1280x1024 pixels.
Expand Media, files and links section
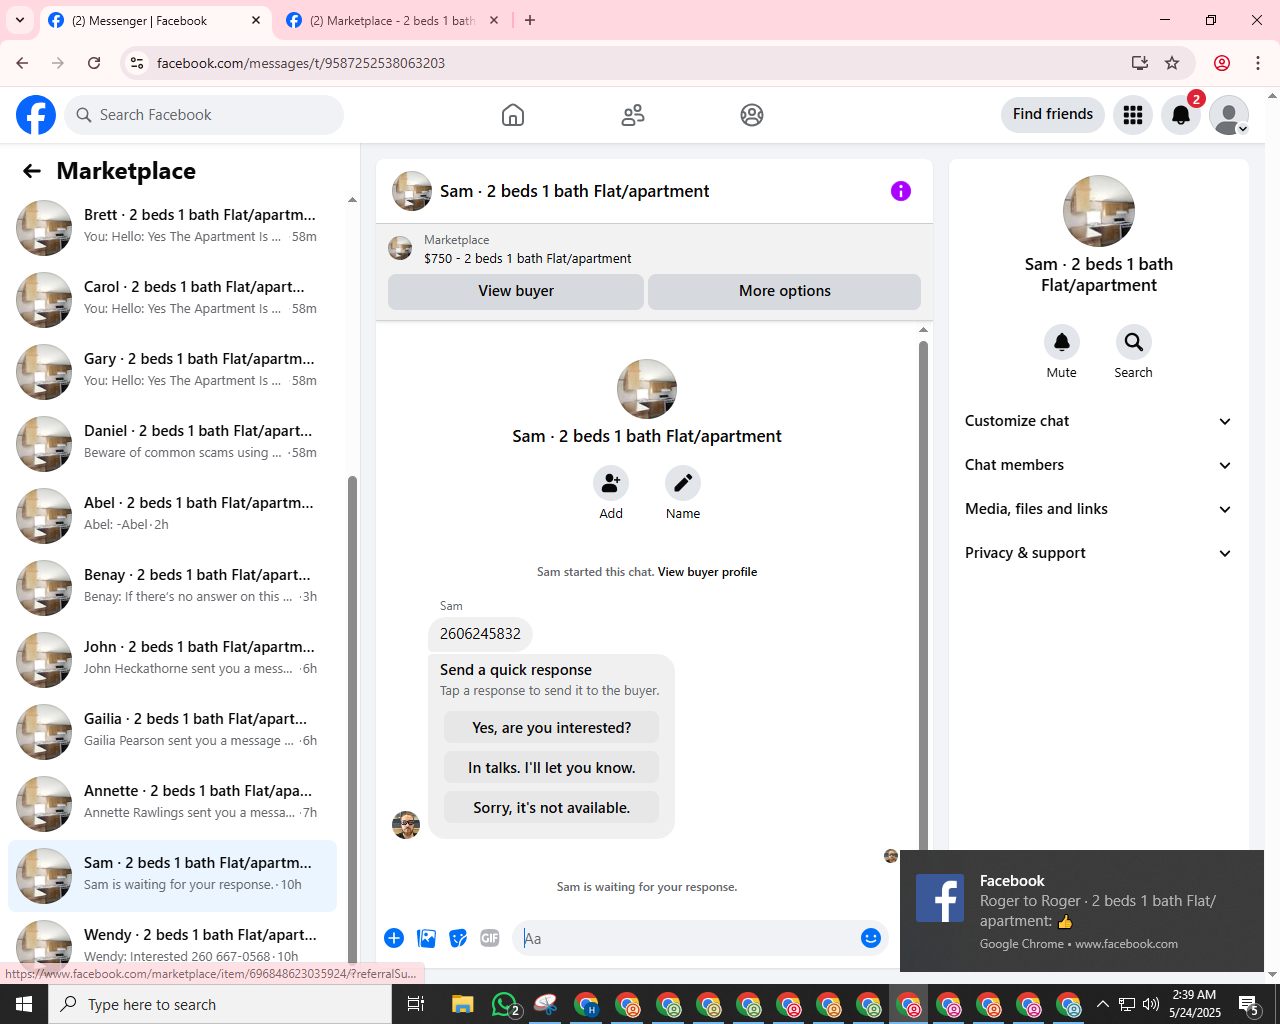pyautogui.click(x=1099, y=509)
